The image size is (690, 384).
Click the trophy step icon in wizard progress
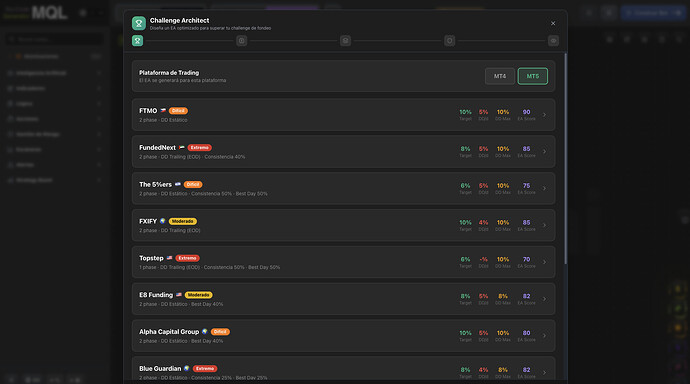pos(137,41)
